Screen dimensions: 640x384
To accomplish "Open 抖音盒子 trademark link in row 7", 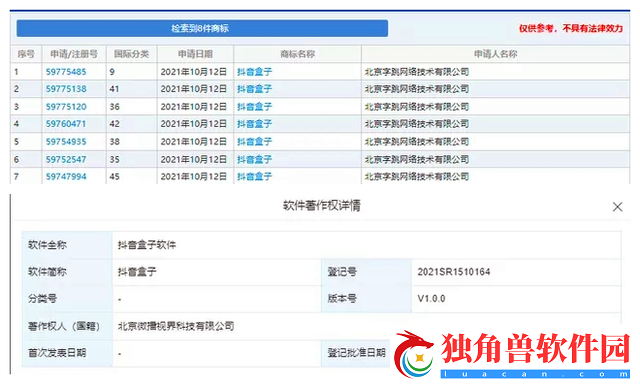I will point(254,176).
